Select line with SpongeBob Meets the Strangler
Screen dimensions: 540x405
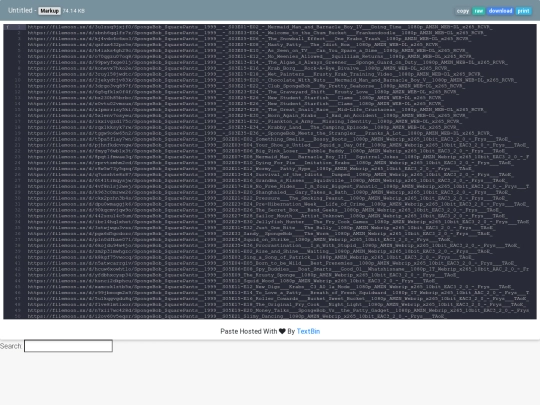(260, 133)
